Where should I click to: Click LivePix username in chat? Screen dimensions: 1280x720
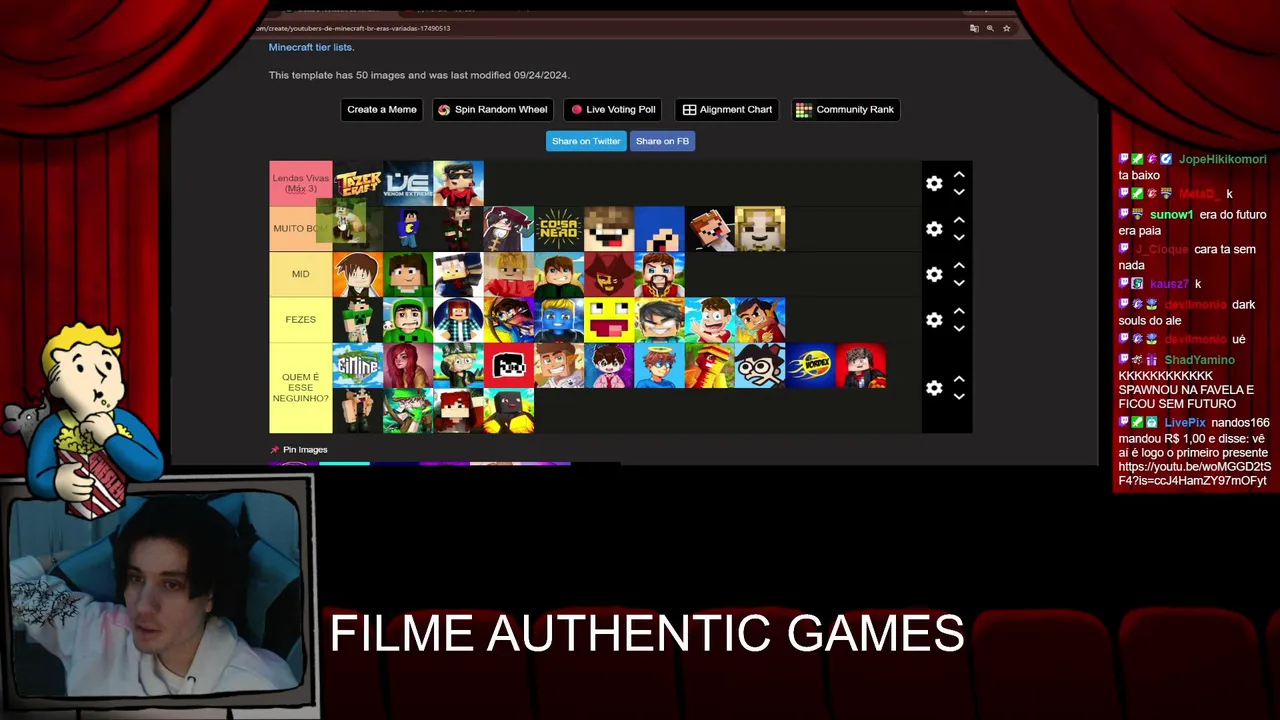[x=1185, y=423]
